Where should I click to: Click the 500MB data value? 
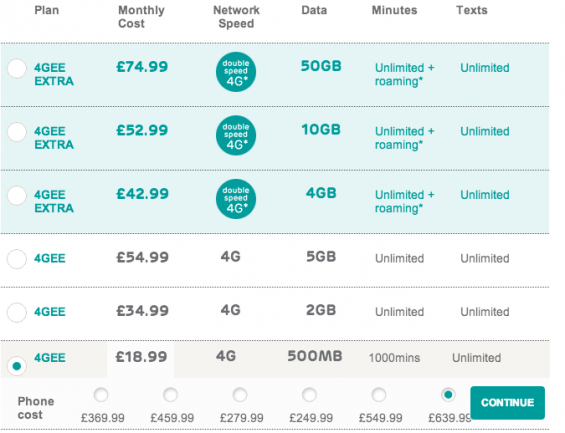click(x=315, y=356)
